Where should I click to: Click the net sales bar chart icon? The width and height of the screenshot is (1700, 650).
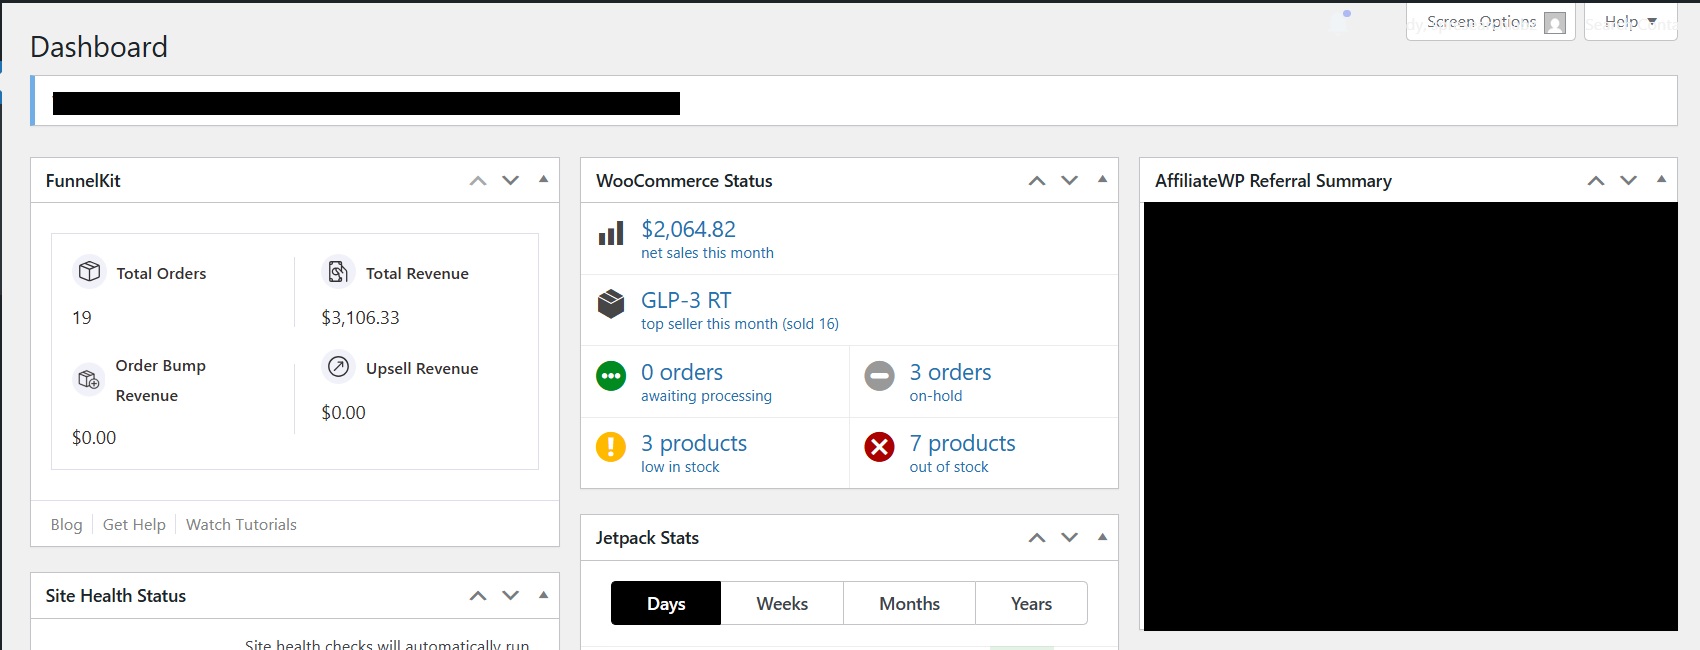click(x=611, y=234)
